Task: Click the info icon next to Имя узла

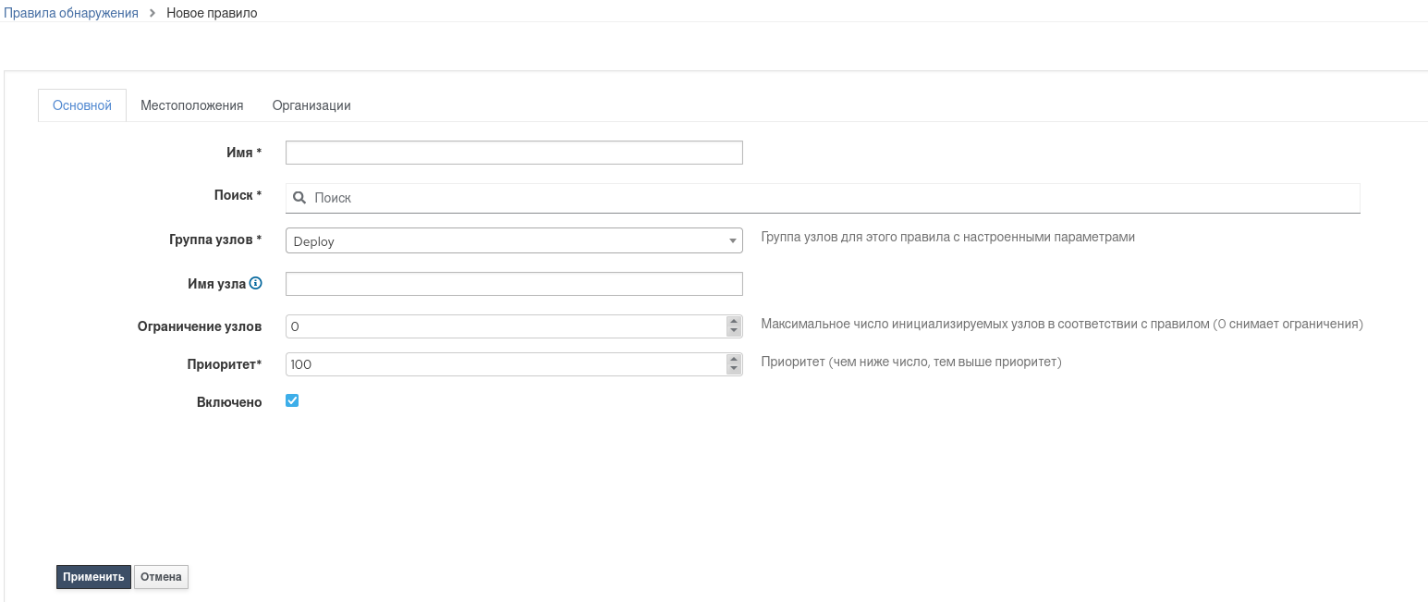Action: pyautogui.click(x=269, y=285)
